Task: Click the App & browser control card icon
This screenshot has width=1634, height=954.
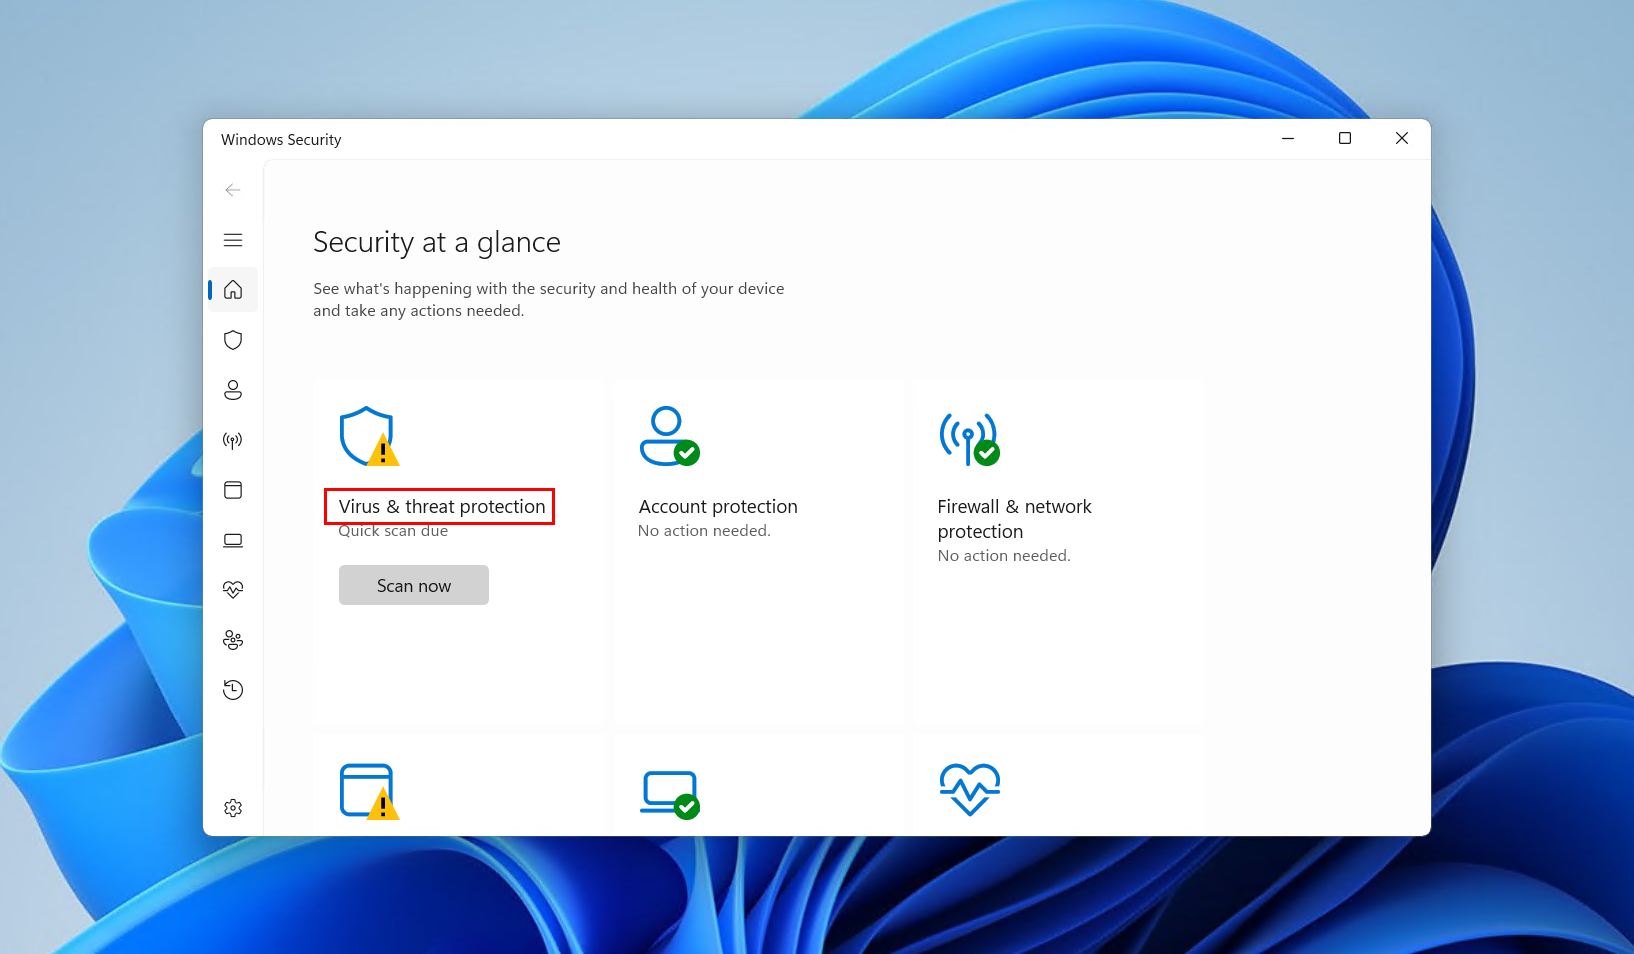Action: point(369,791)
